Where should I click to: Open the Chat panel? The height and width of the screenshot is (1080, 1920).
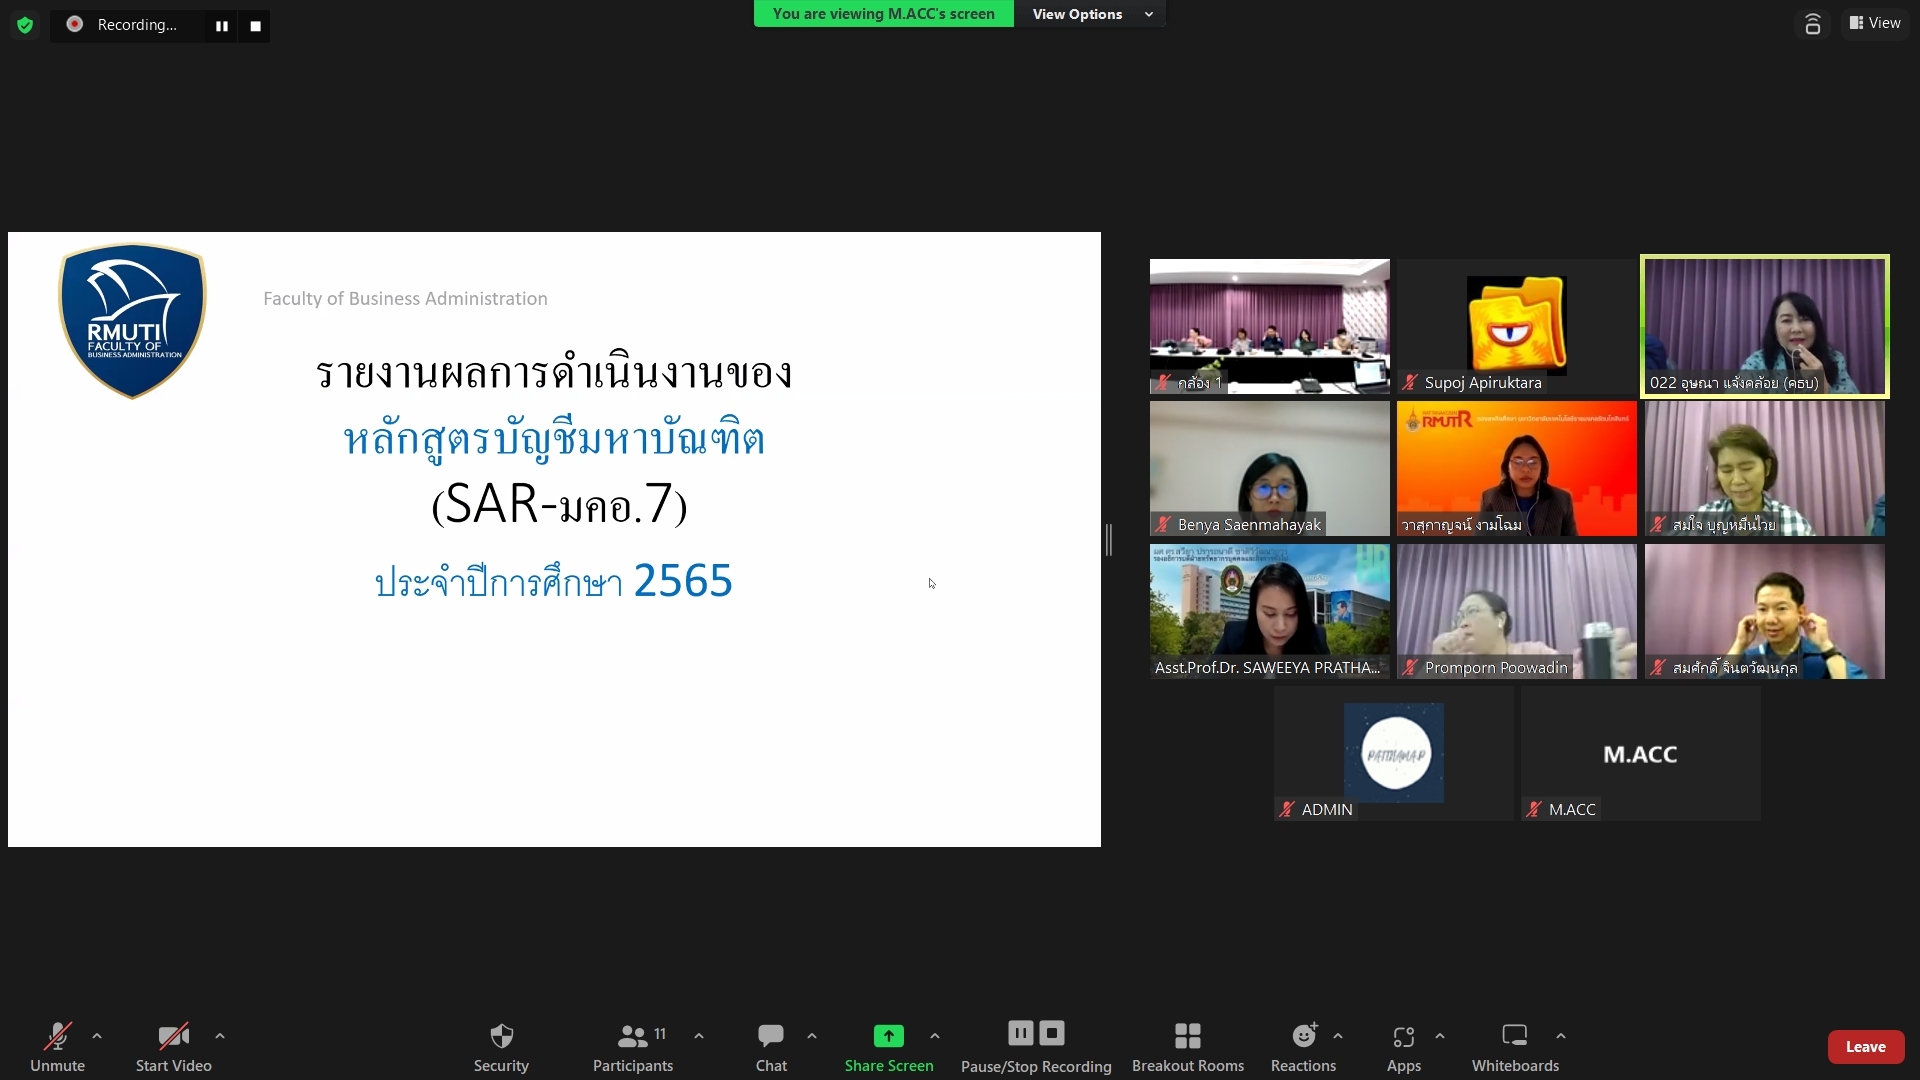tap(771, 1047)
